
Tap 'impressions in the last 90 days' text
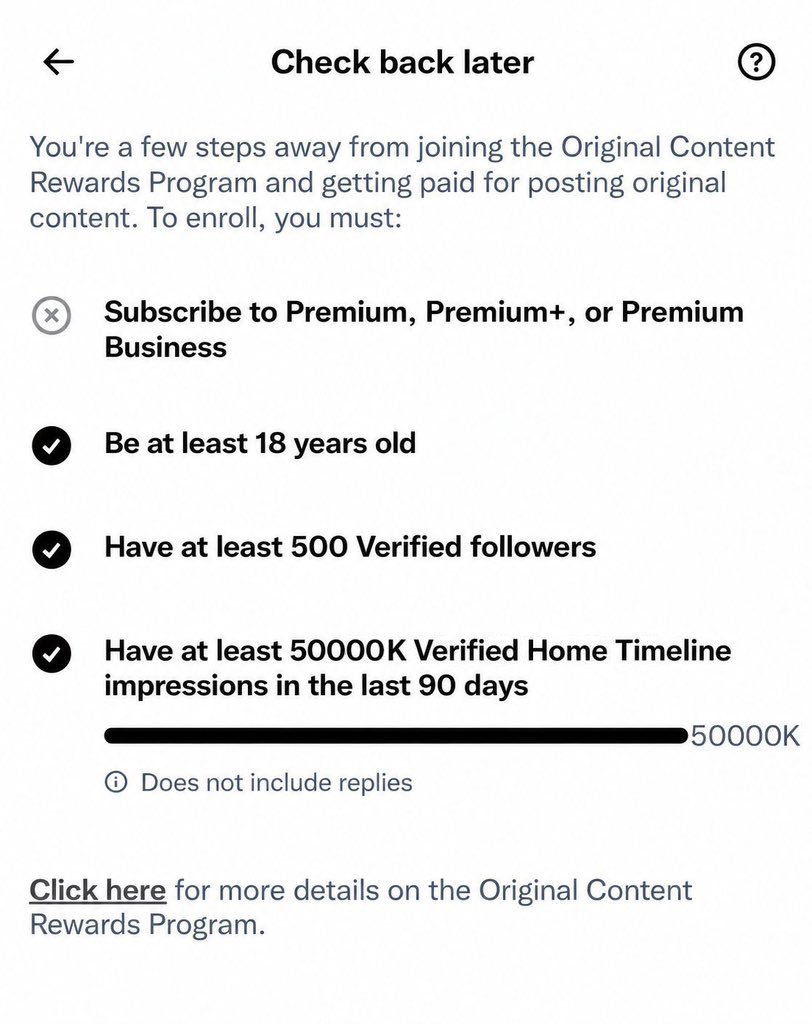[x=316, y=686]
